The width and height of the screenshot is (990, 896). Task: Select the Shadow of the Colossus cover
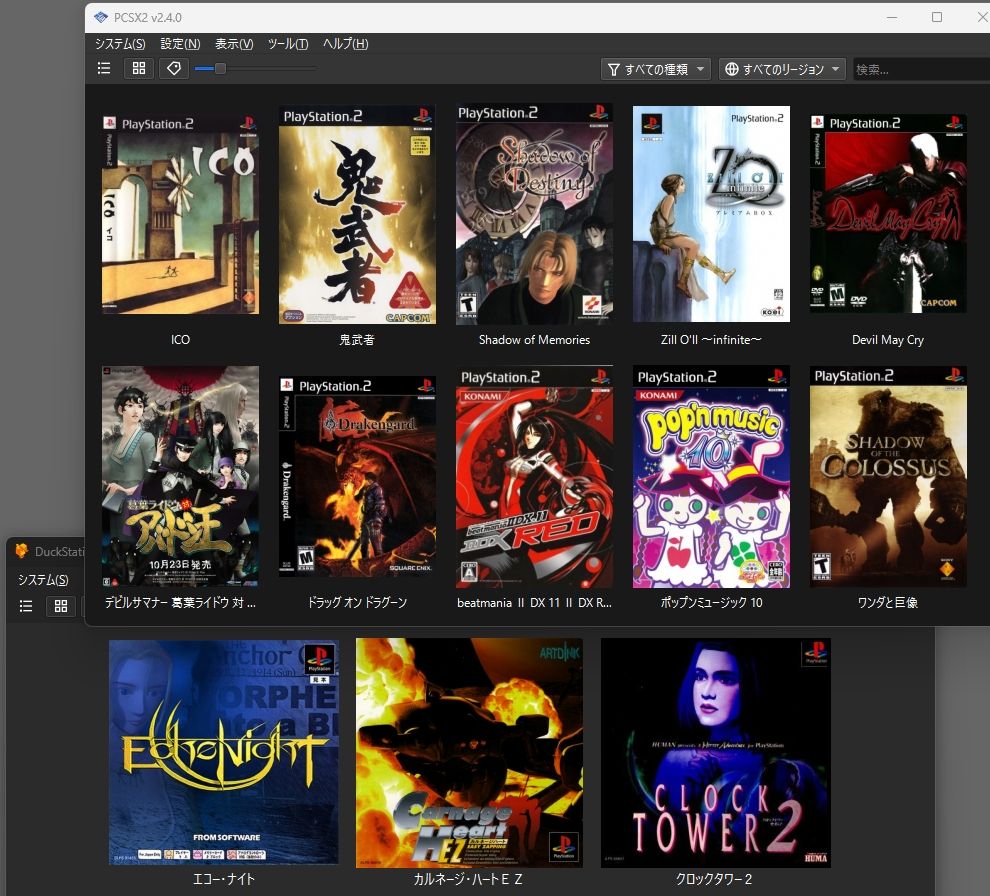tap(888, 477)
